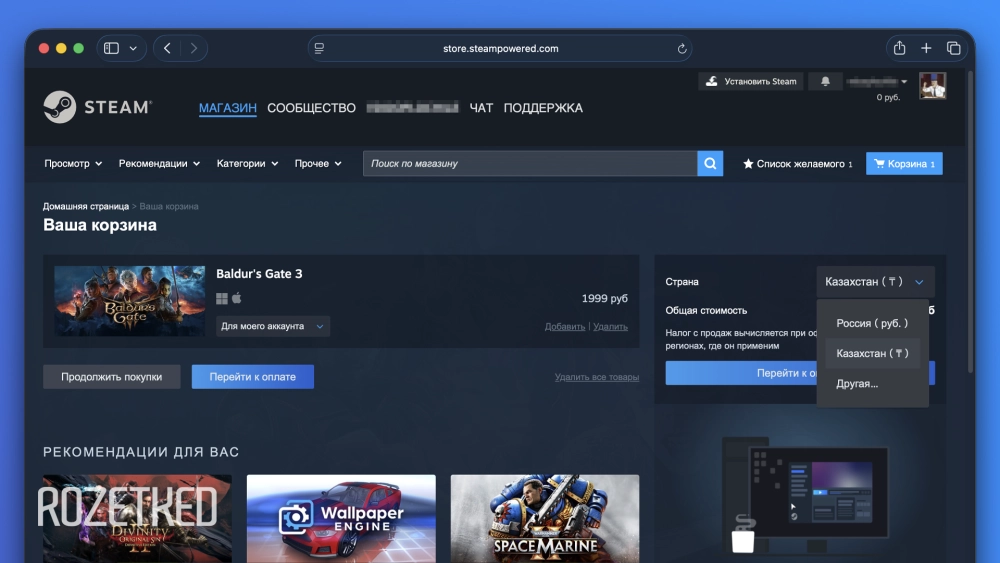
Task: Open the Страна country dropdown
Action: [x=875, y=282]
